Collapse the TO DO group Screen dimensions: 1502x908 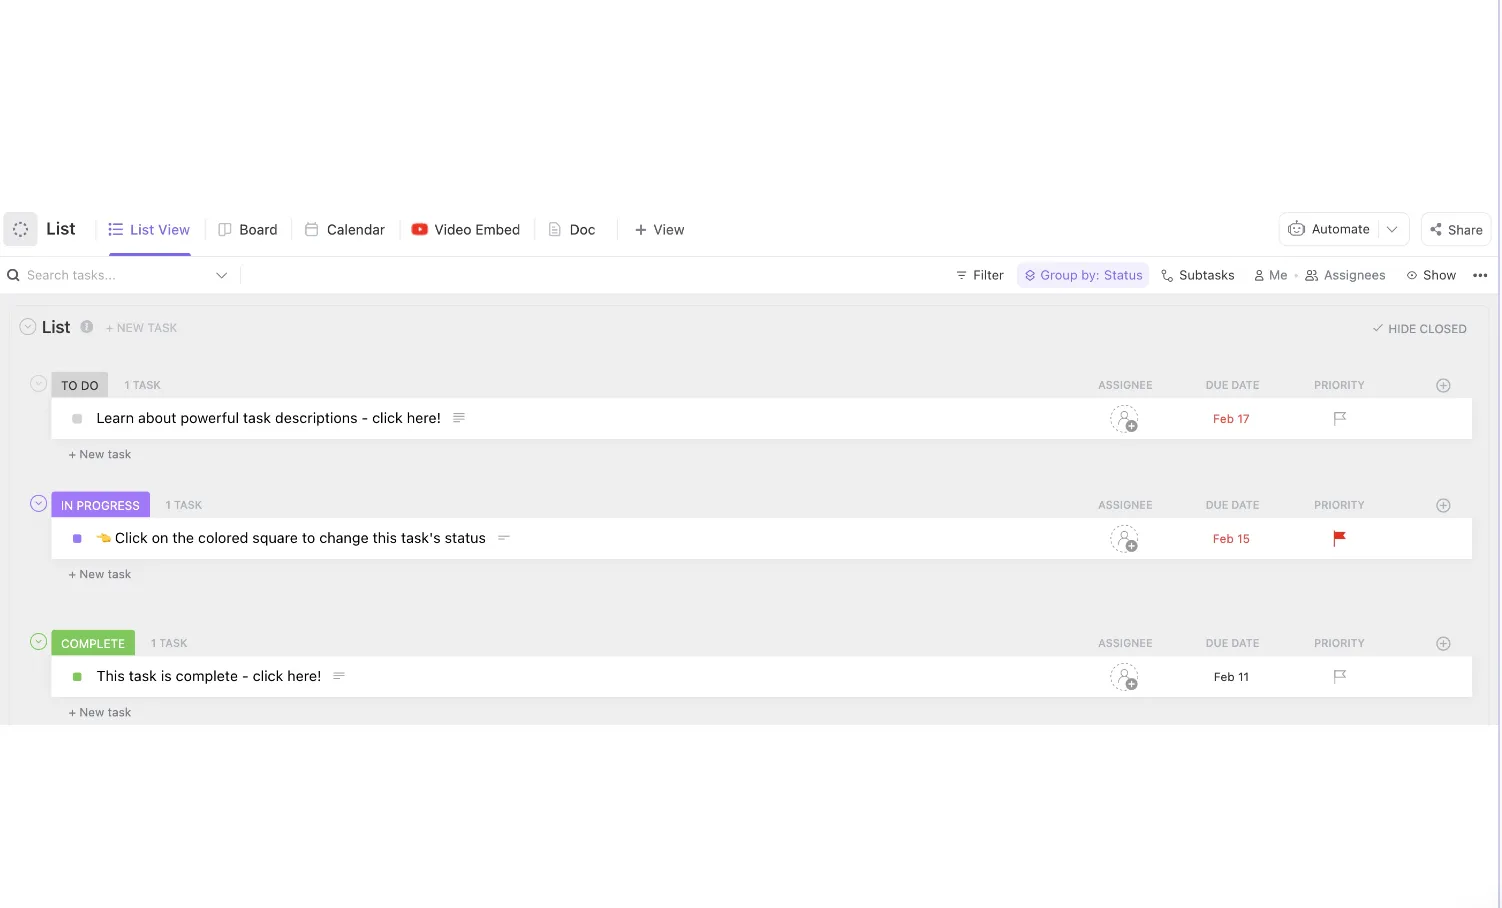38,383
